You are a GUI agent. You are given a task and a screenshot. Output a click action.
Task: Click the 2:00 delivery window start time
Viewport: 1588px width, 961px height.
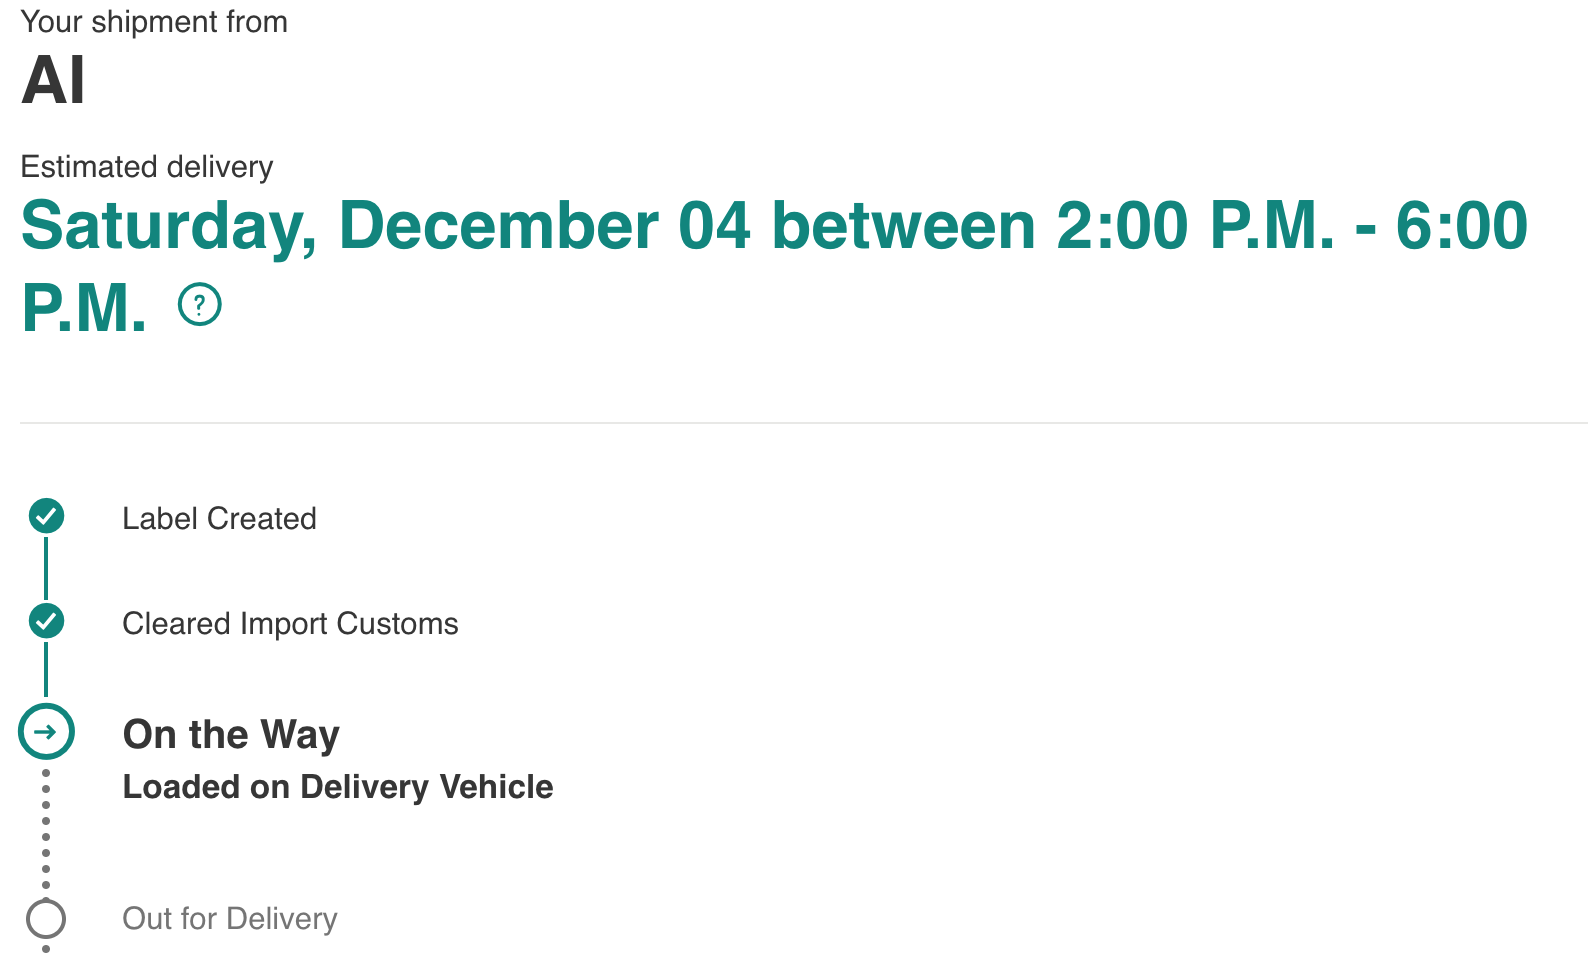(1122, 225)
